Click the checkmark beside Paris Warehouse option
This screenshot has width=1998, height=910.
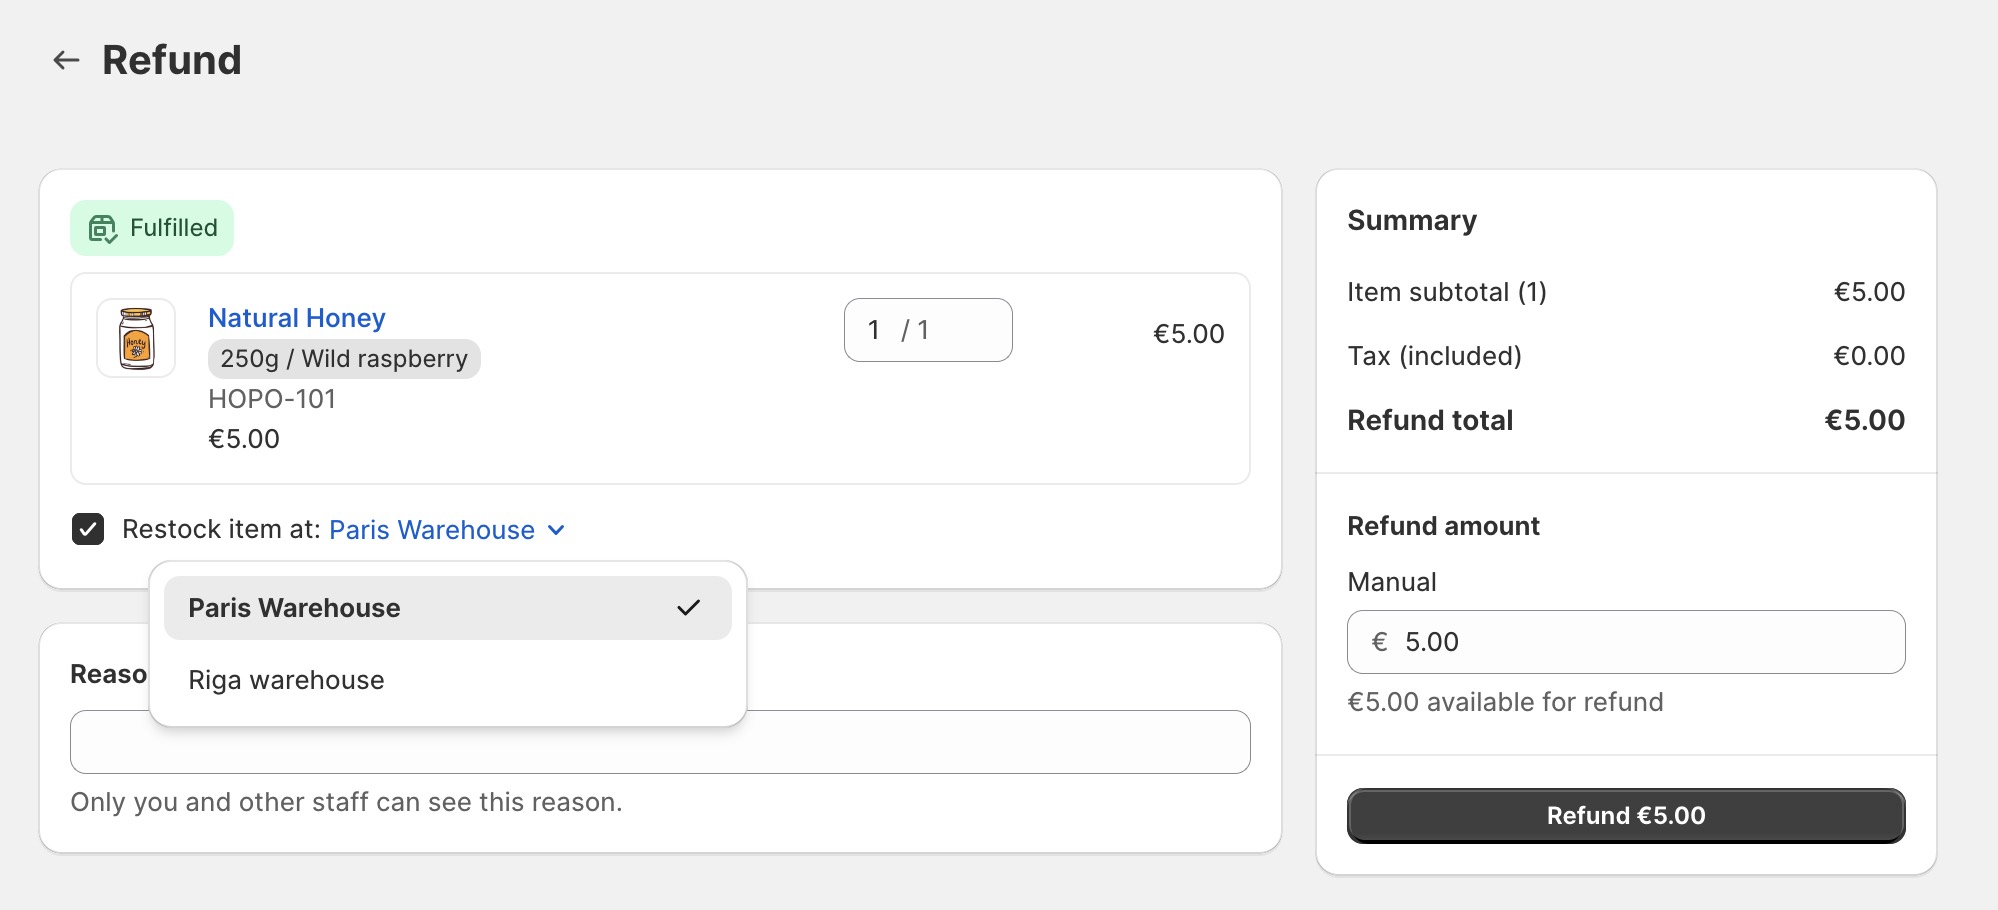688,608
